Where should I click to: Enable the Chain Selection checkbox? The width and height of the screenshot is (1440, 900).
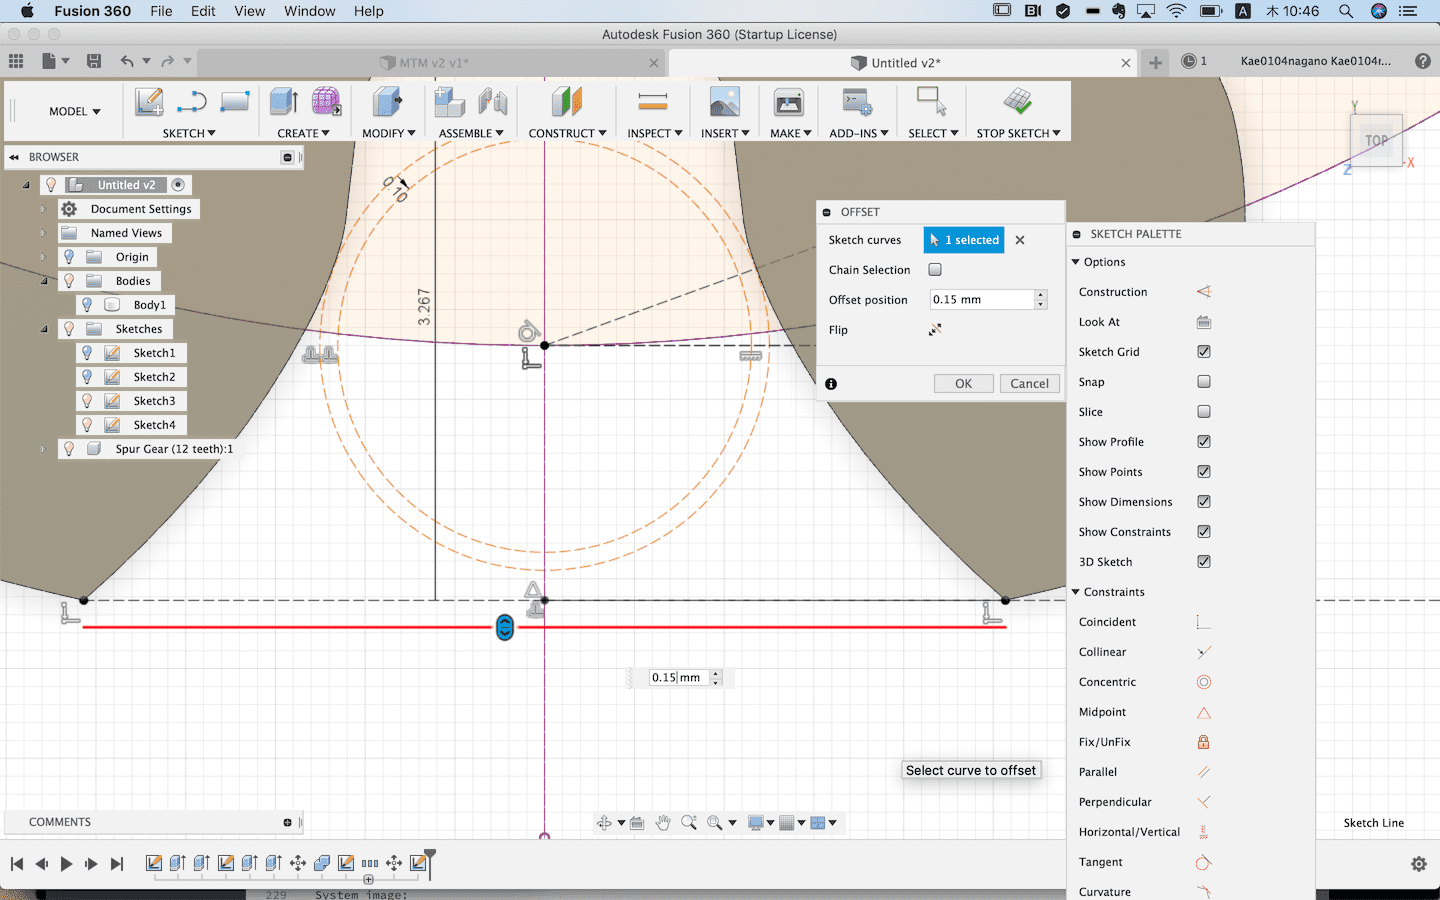[x=935, y=270]
